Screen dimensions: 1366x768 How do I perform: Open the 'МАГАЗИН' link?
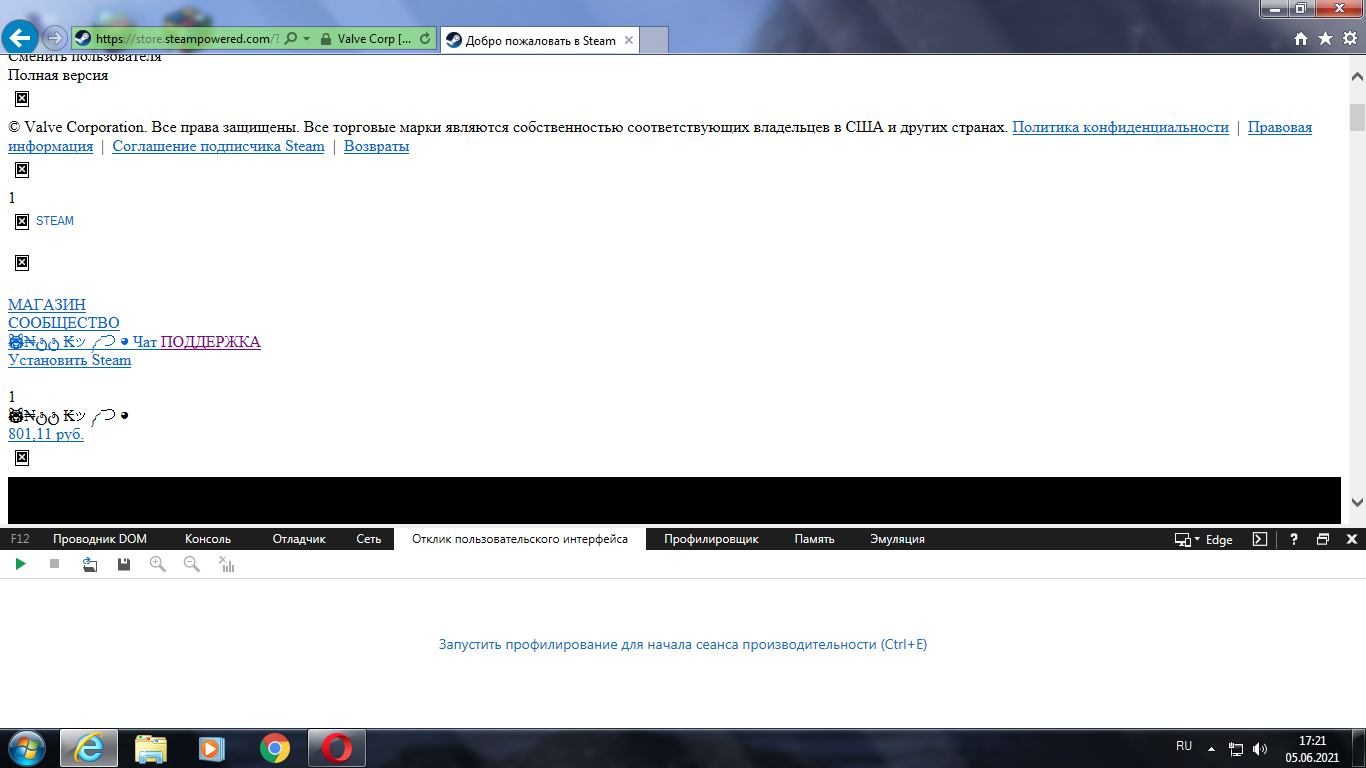click(x=47, y=305)
